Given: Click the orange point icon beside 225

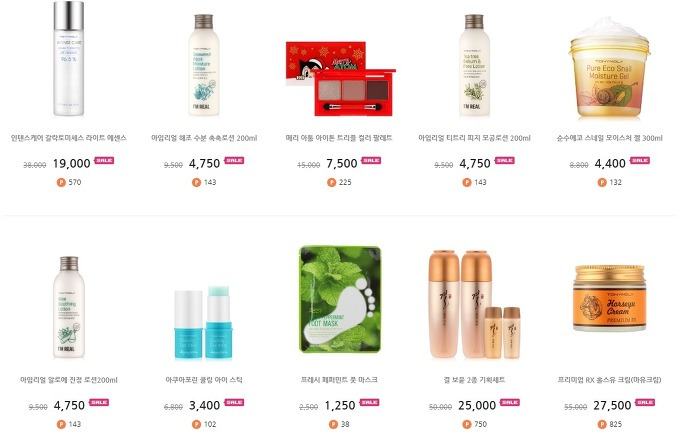Looking at the screenshot, I should [x=331, y=182].
